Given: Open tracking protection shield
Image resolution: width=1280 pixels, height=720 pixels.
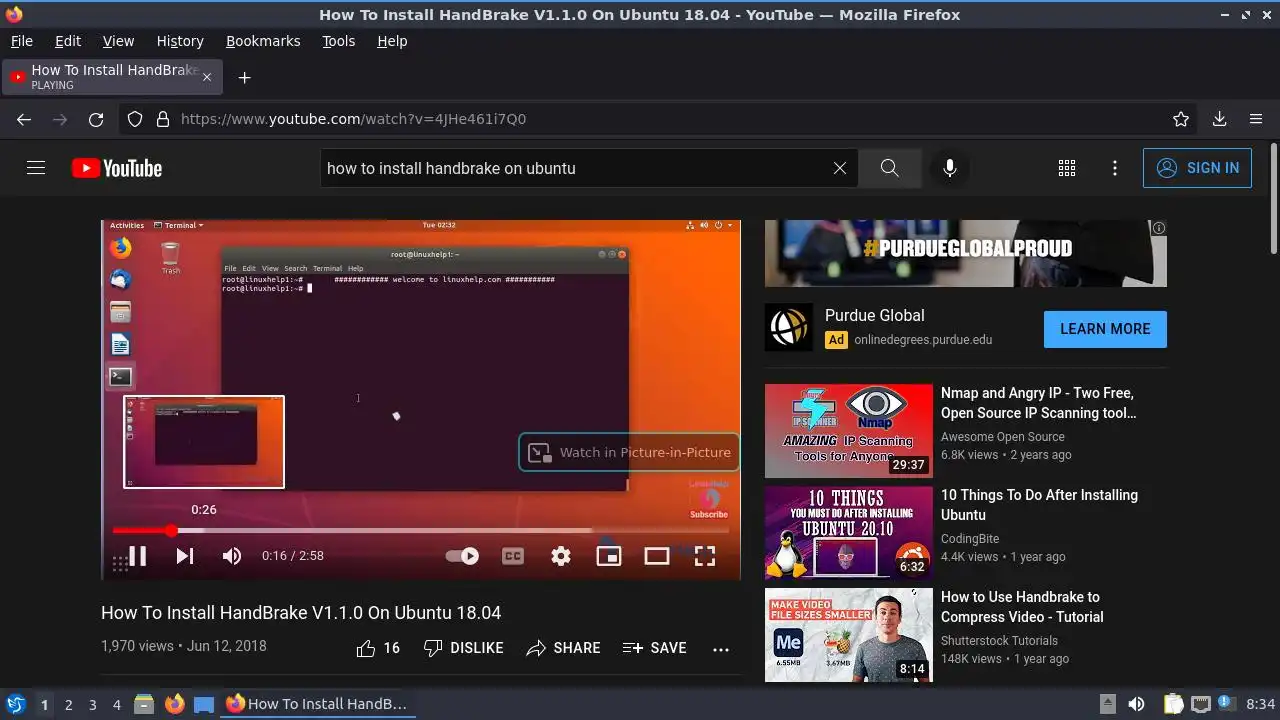Looking at the screenshot, I should tap(135, 119).
